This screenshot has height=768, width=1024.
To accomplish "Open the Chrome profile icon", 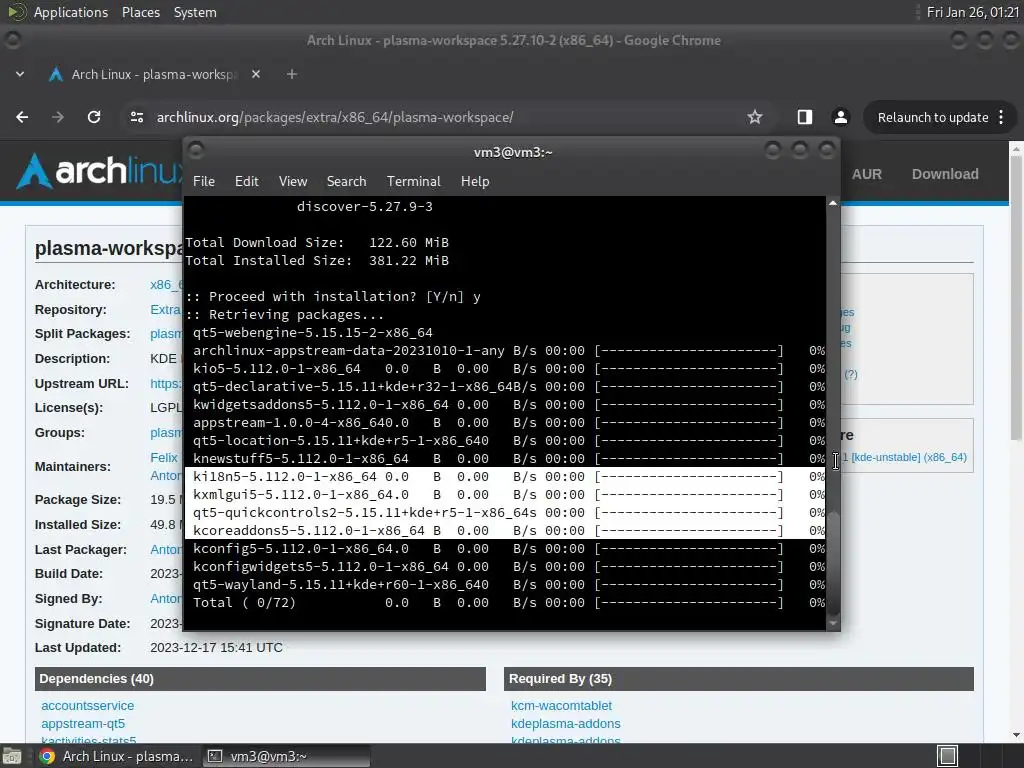I will pyautogui.click(x=840, y=117).
